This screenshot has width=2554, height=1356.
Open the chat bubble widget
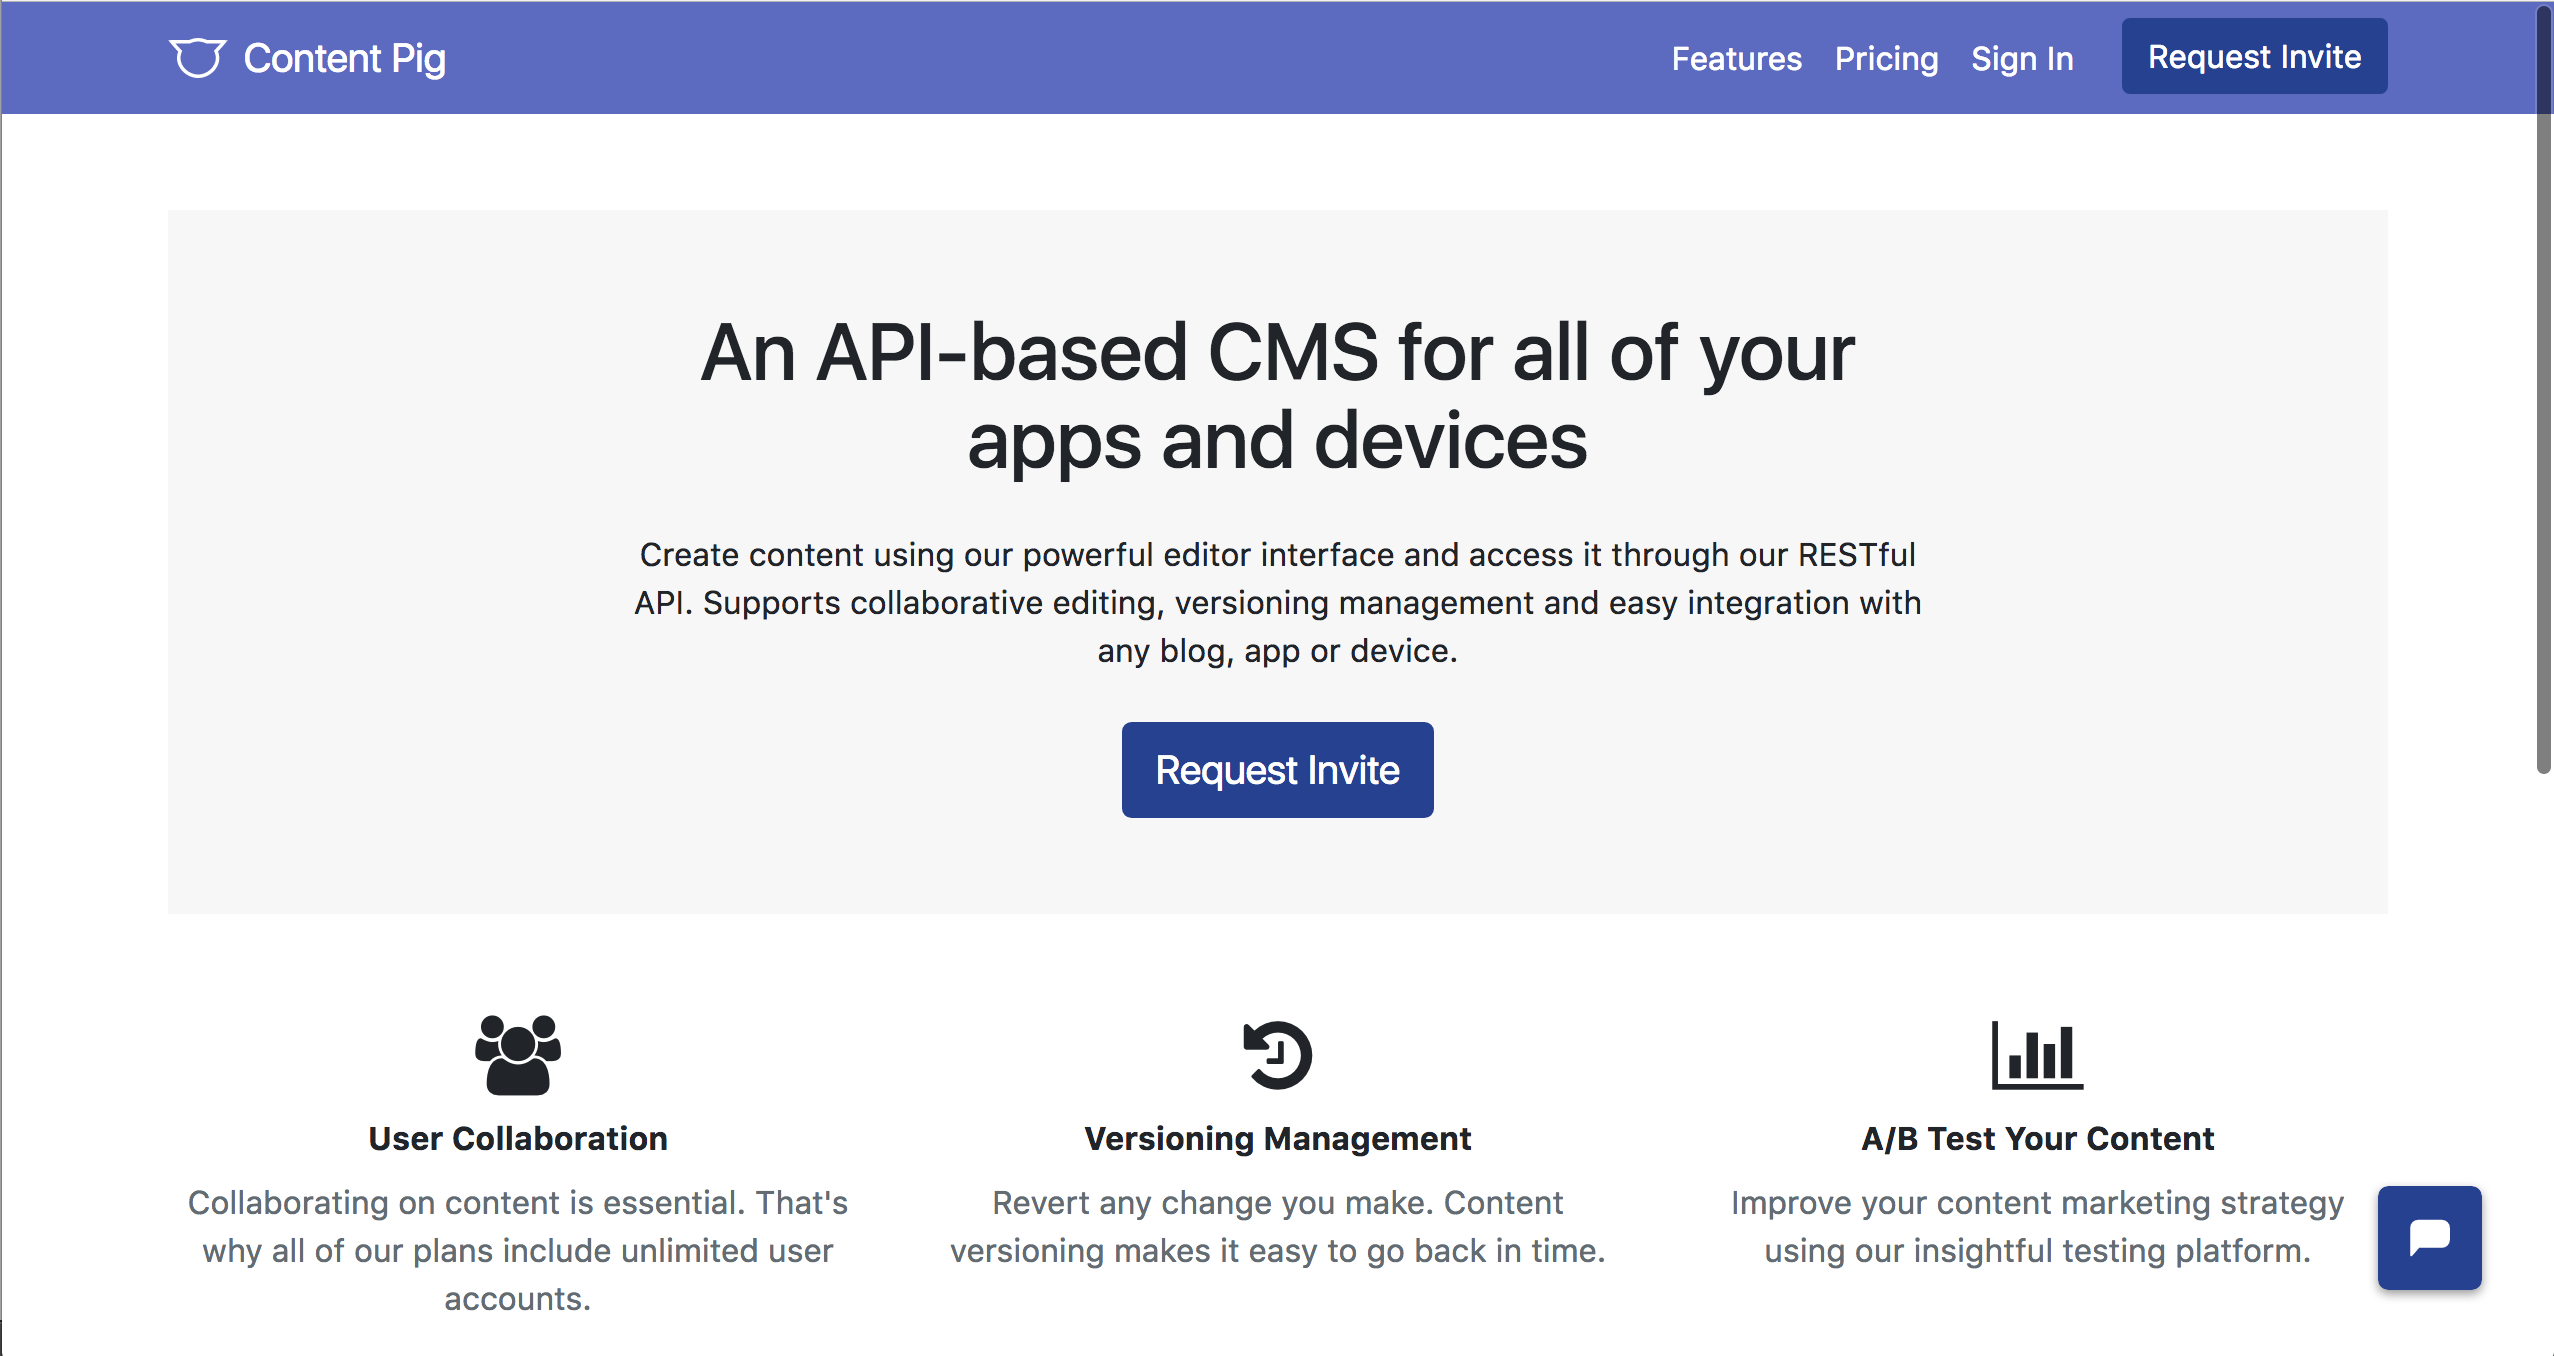(2429, 1237)
